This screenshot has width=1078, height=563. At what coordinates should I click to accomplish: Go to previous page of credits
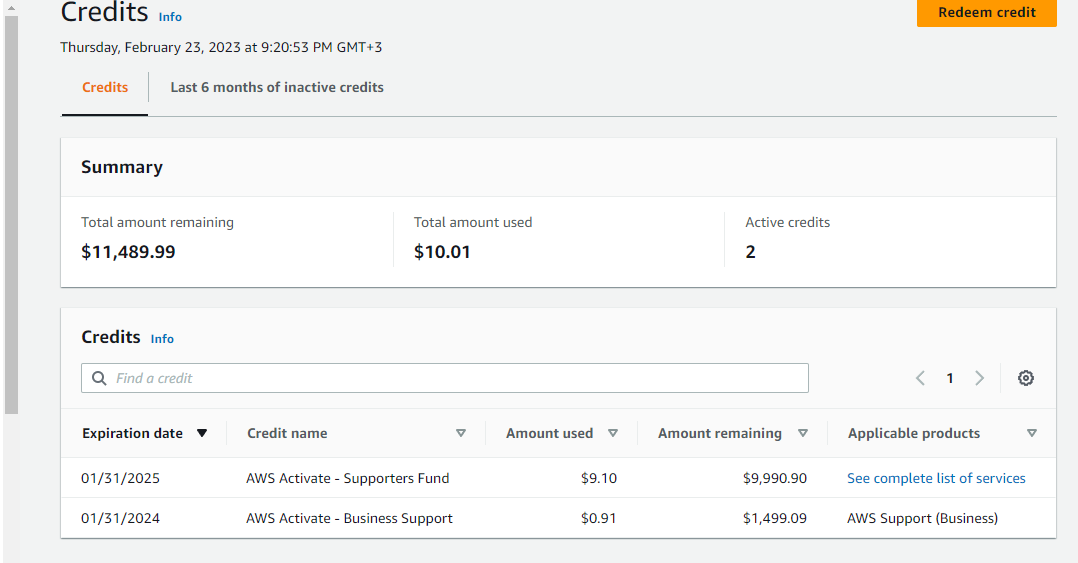[920, 378]
